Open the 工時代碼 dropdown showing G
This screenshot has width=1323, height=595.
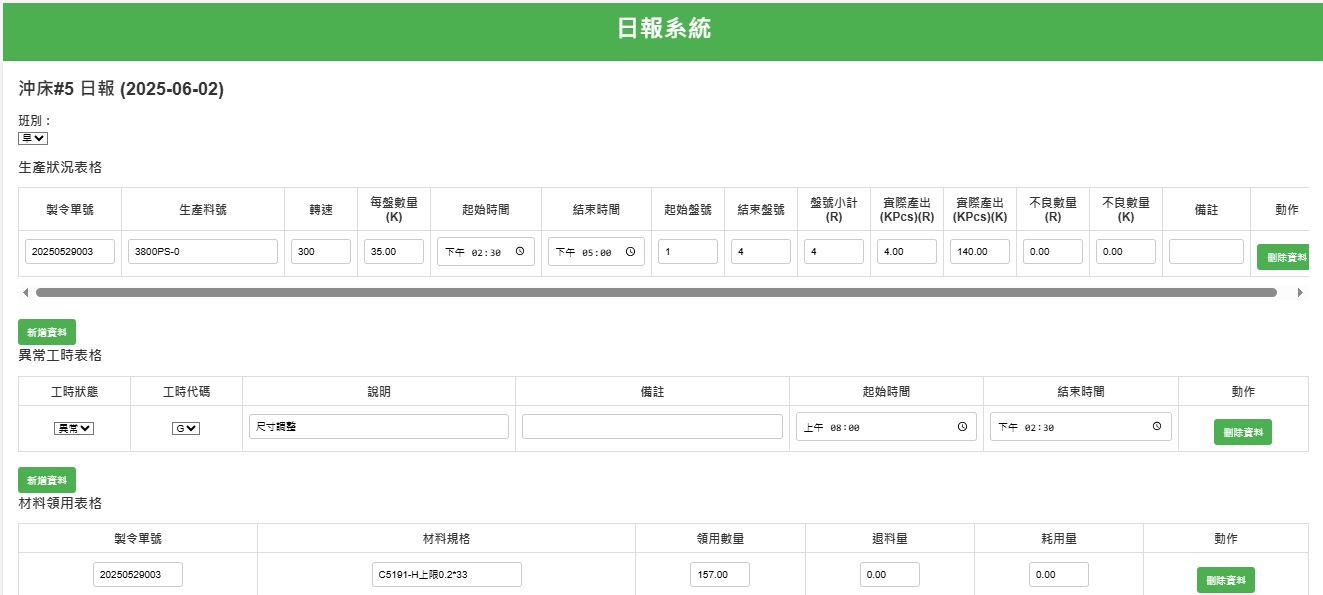pos(186,428)
